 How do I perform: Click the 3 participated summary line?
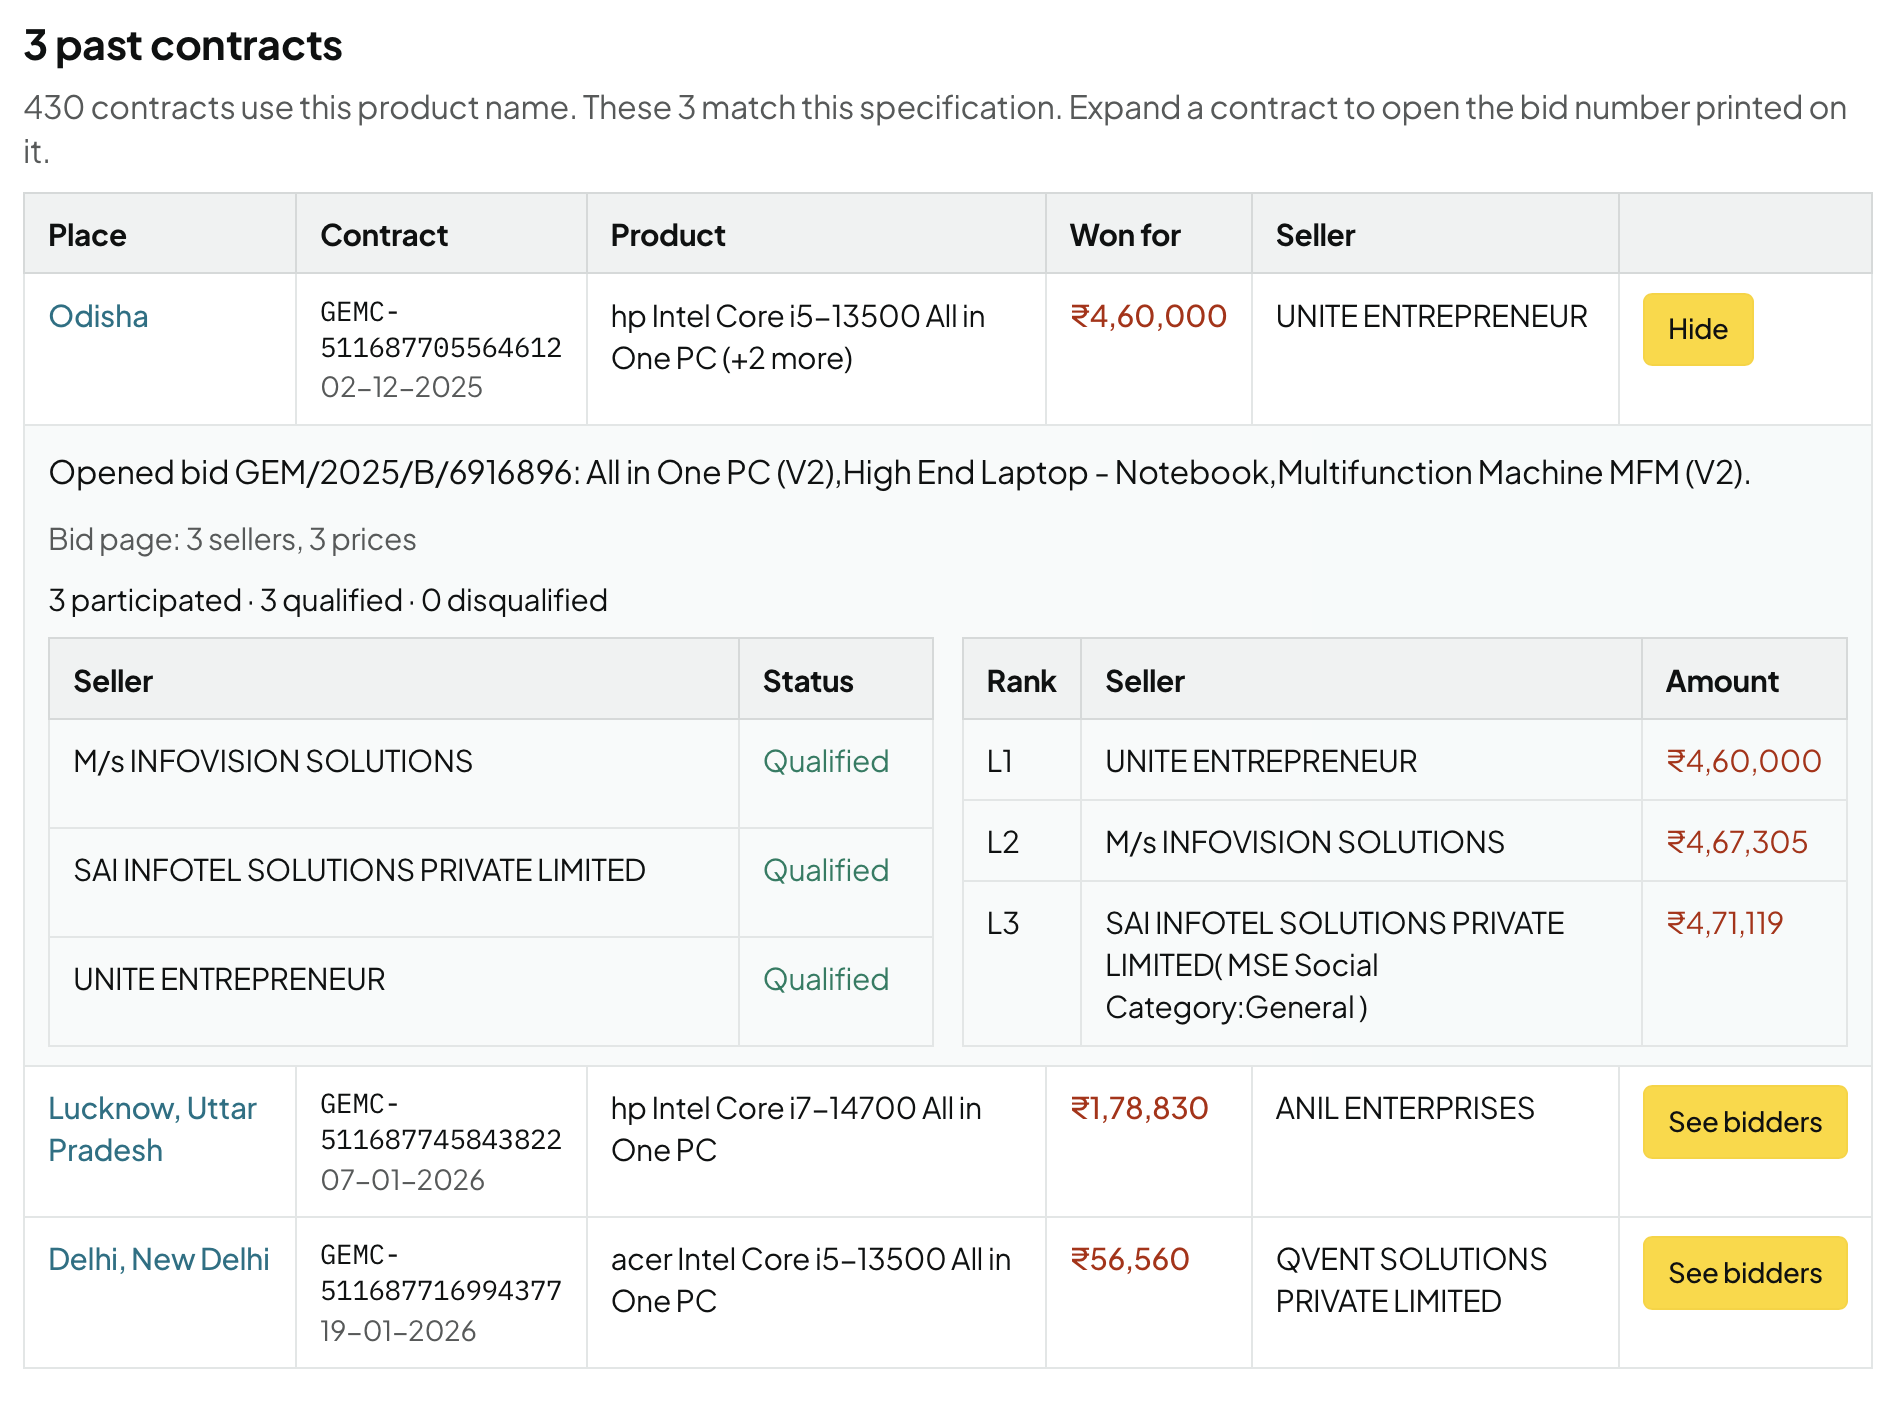(328, 600)
